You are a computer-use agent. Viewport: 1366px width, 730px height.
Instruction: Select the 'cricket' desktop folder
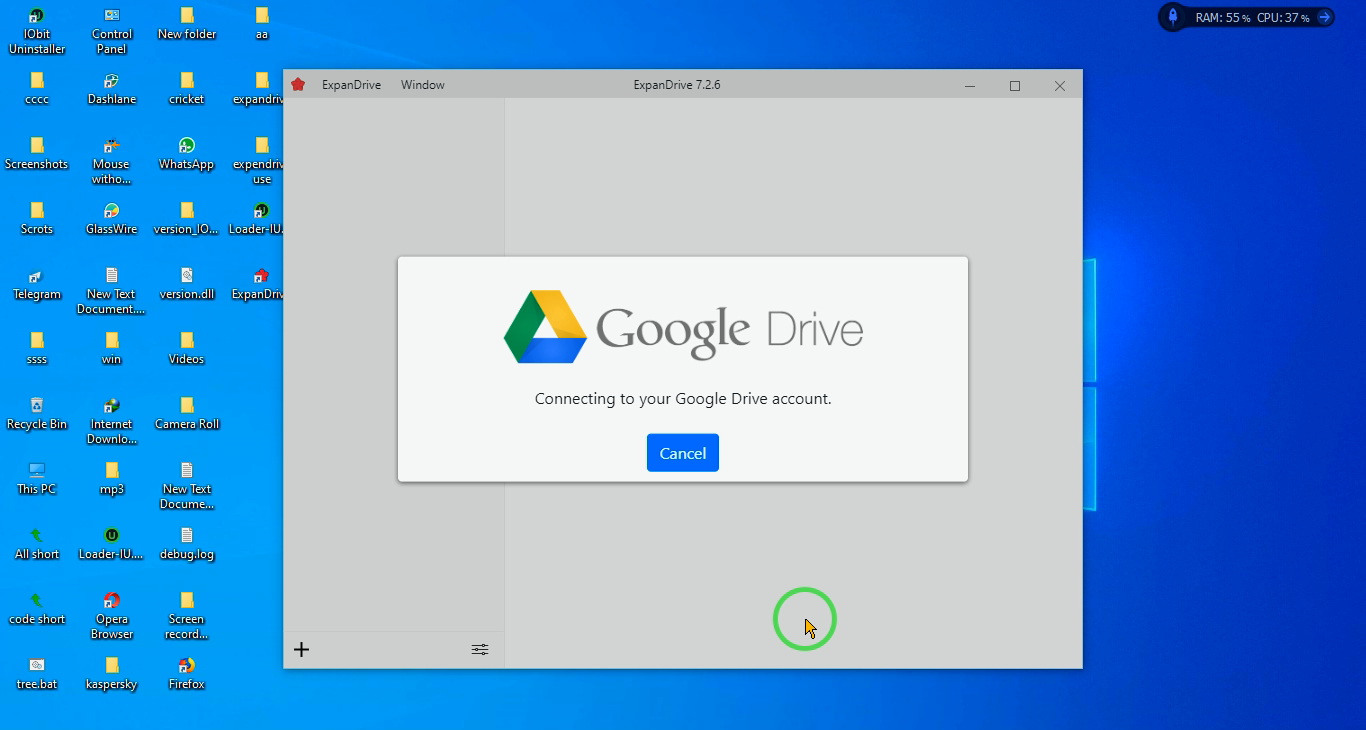click(187, 89)
